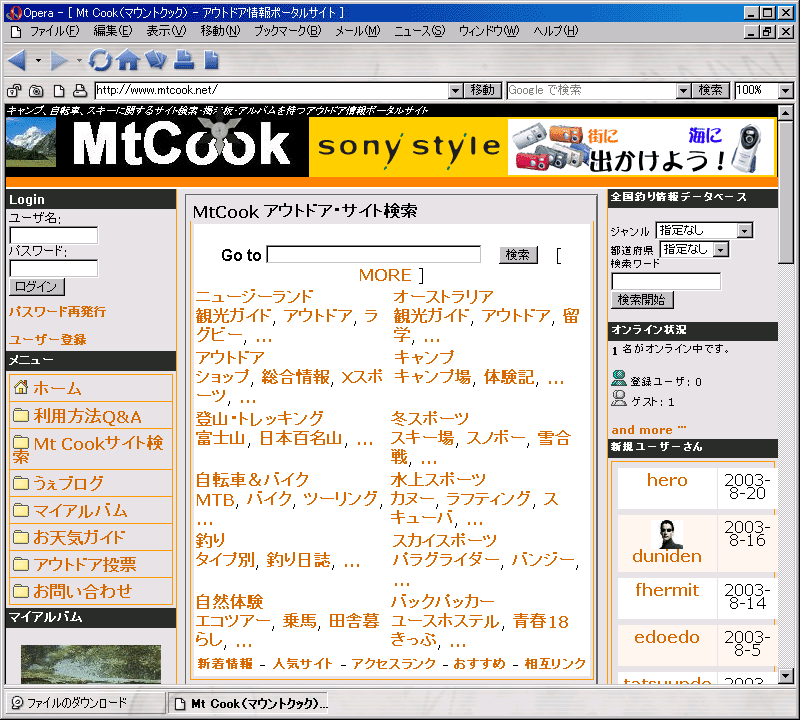Open the ファイル(F) menu

(55, 32)
